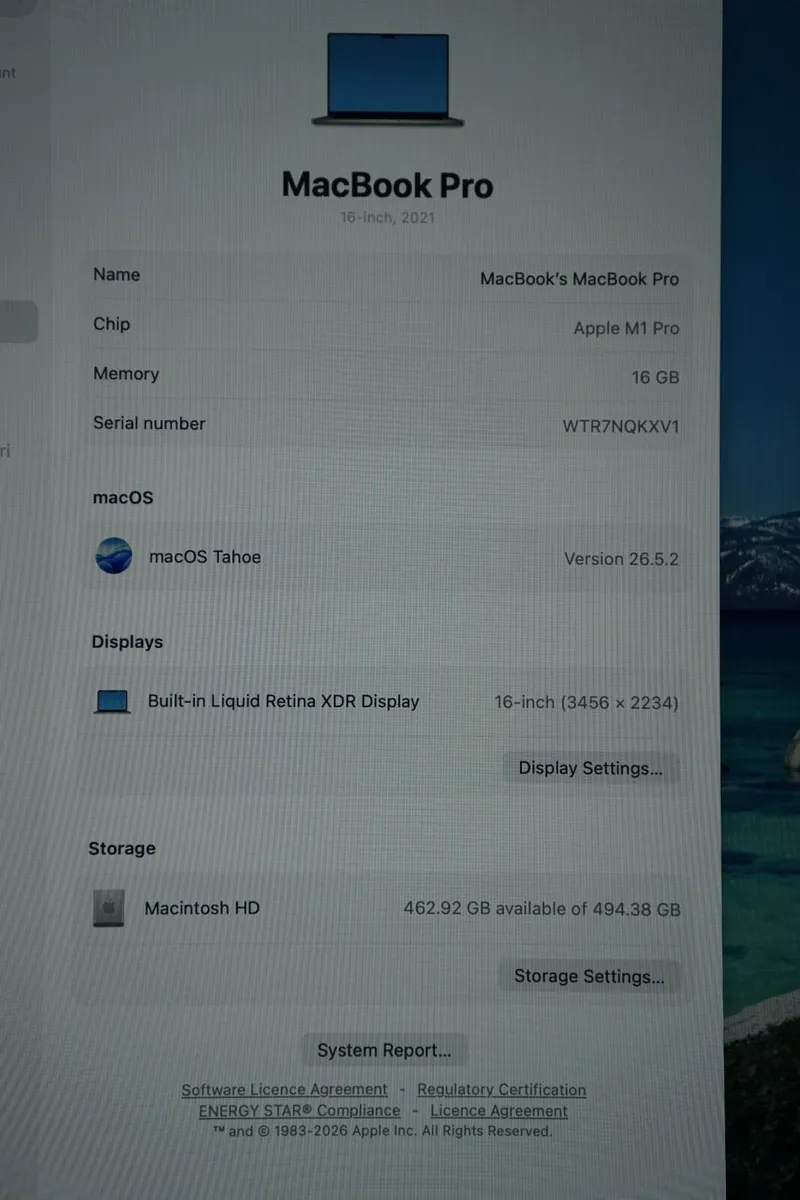Open Regulatory Certification link
Viewport: 800px width, 1200px height.
click(501, 1090)
